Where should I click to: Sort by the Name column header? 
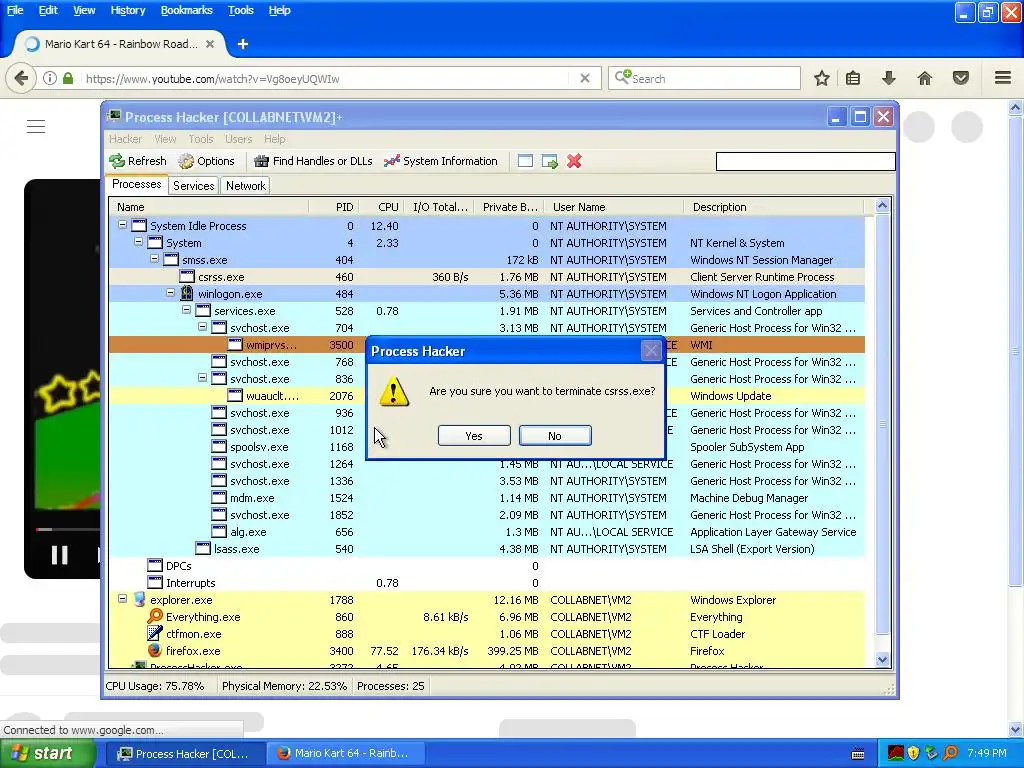(x=209, y=207)
